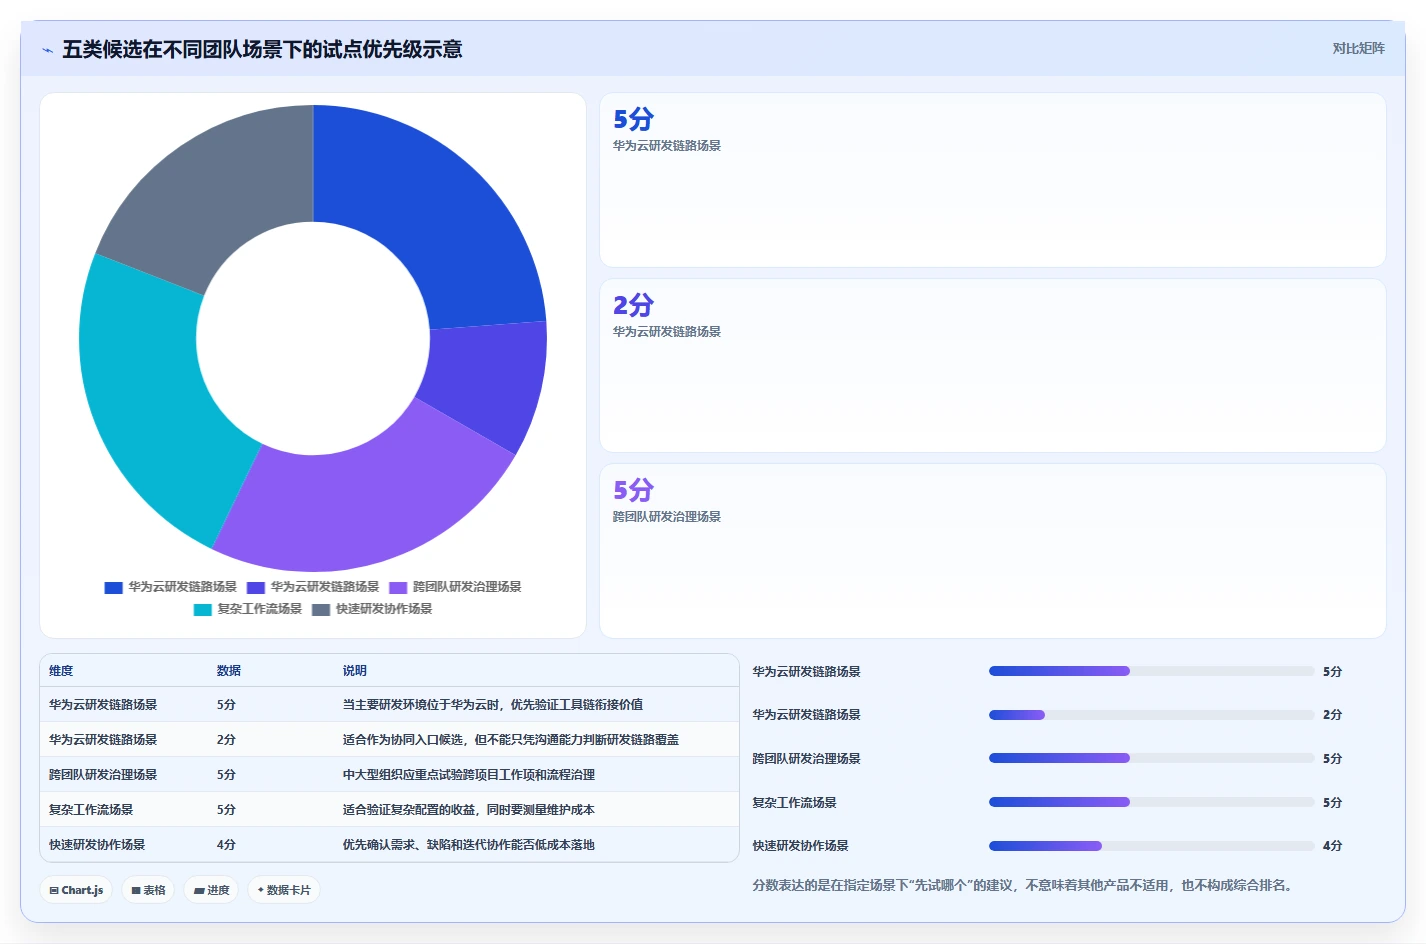Click the 跨团队研发治理场景 progress bar
Screen dimensions: 1426x944
pos(1151,758)
